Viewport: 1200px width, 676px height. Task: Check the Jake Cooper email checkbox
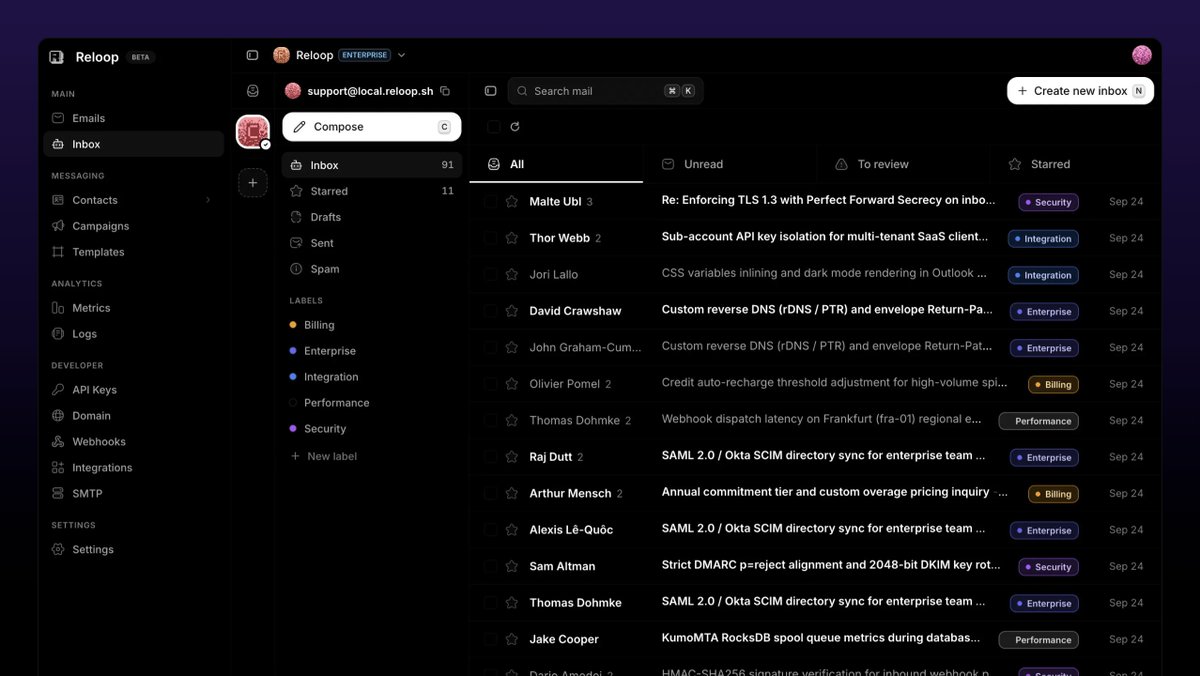click(490, 639)
